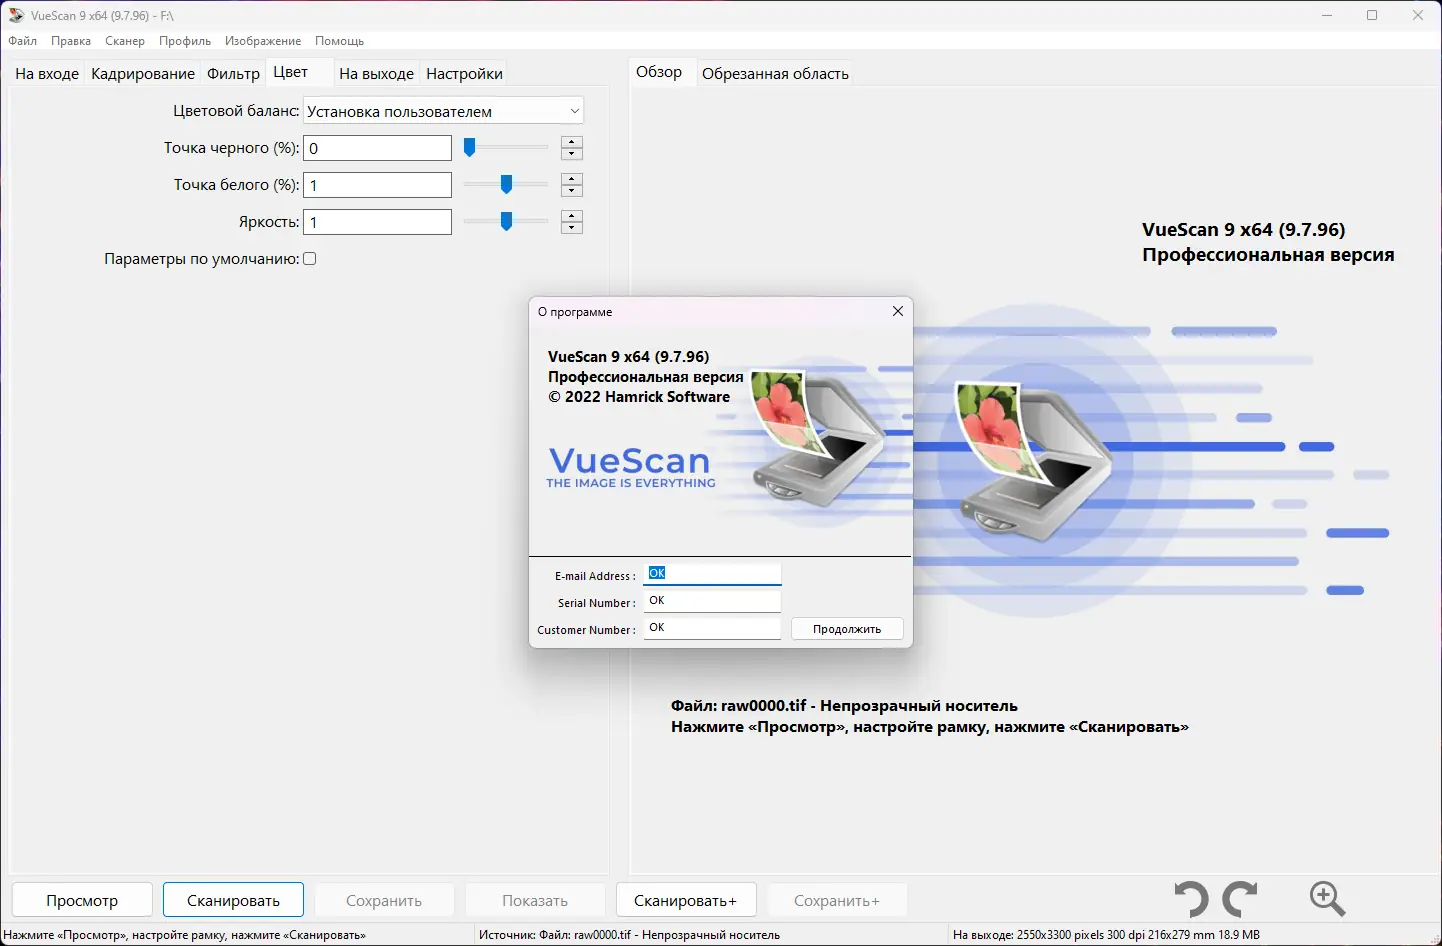1442x946 pixels.
Task: Increase Яркость value with up arrow
Action: coord(572,216)
